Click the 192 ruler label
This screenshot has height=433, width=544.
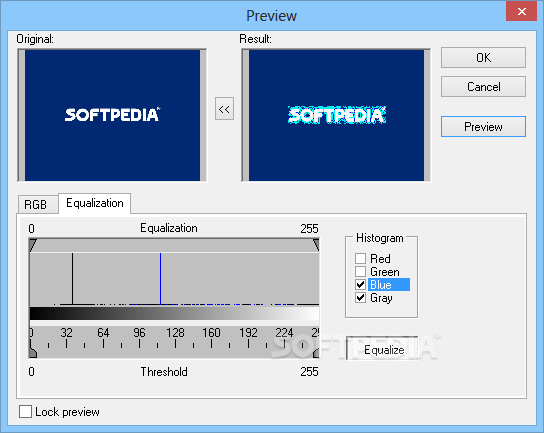(248, 333)
